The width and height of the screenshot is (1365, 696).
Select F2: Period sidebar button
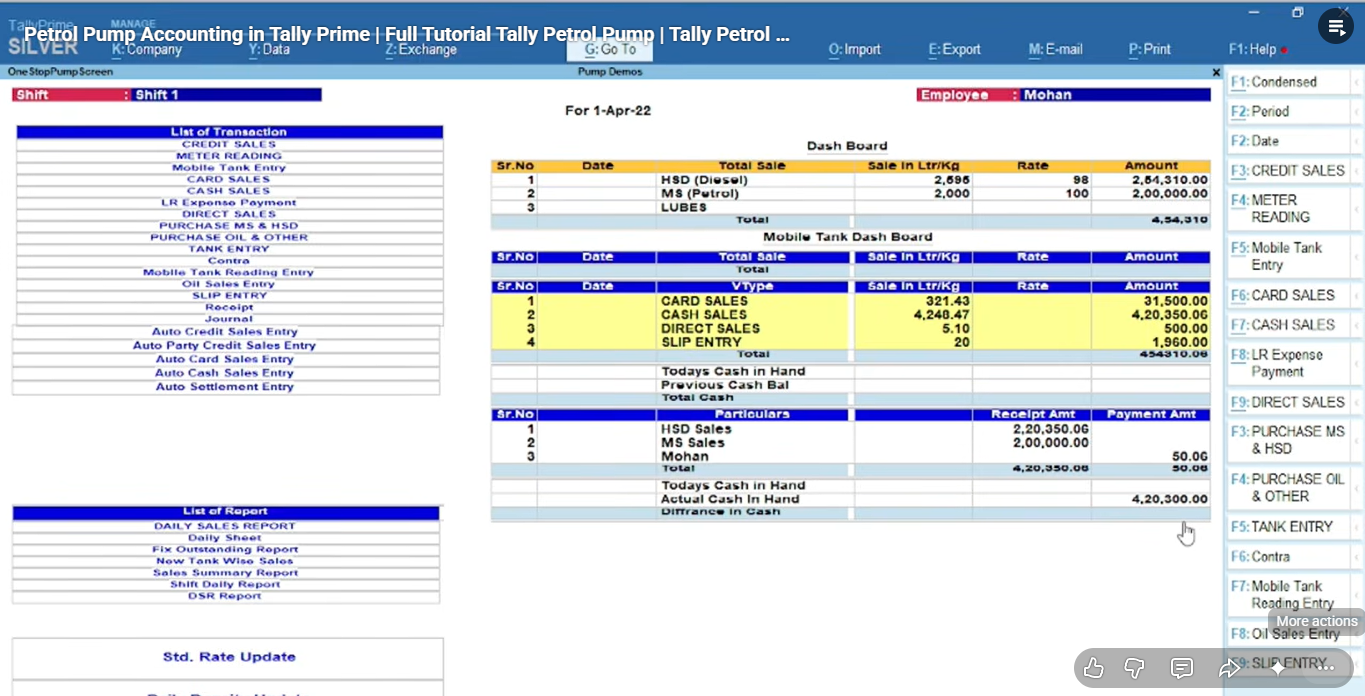(1290, 112)
